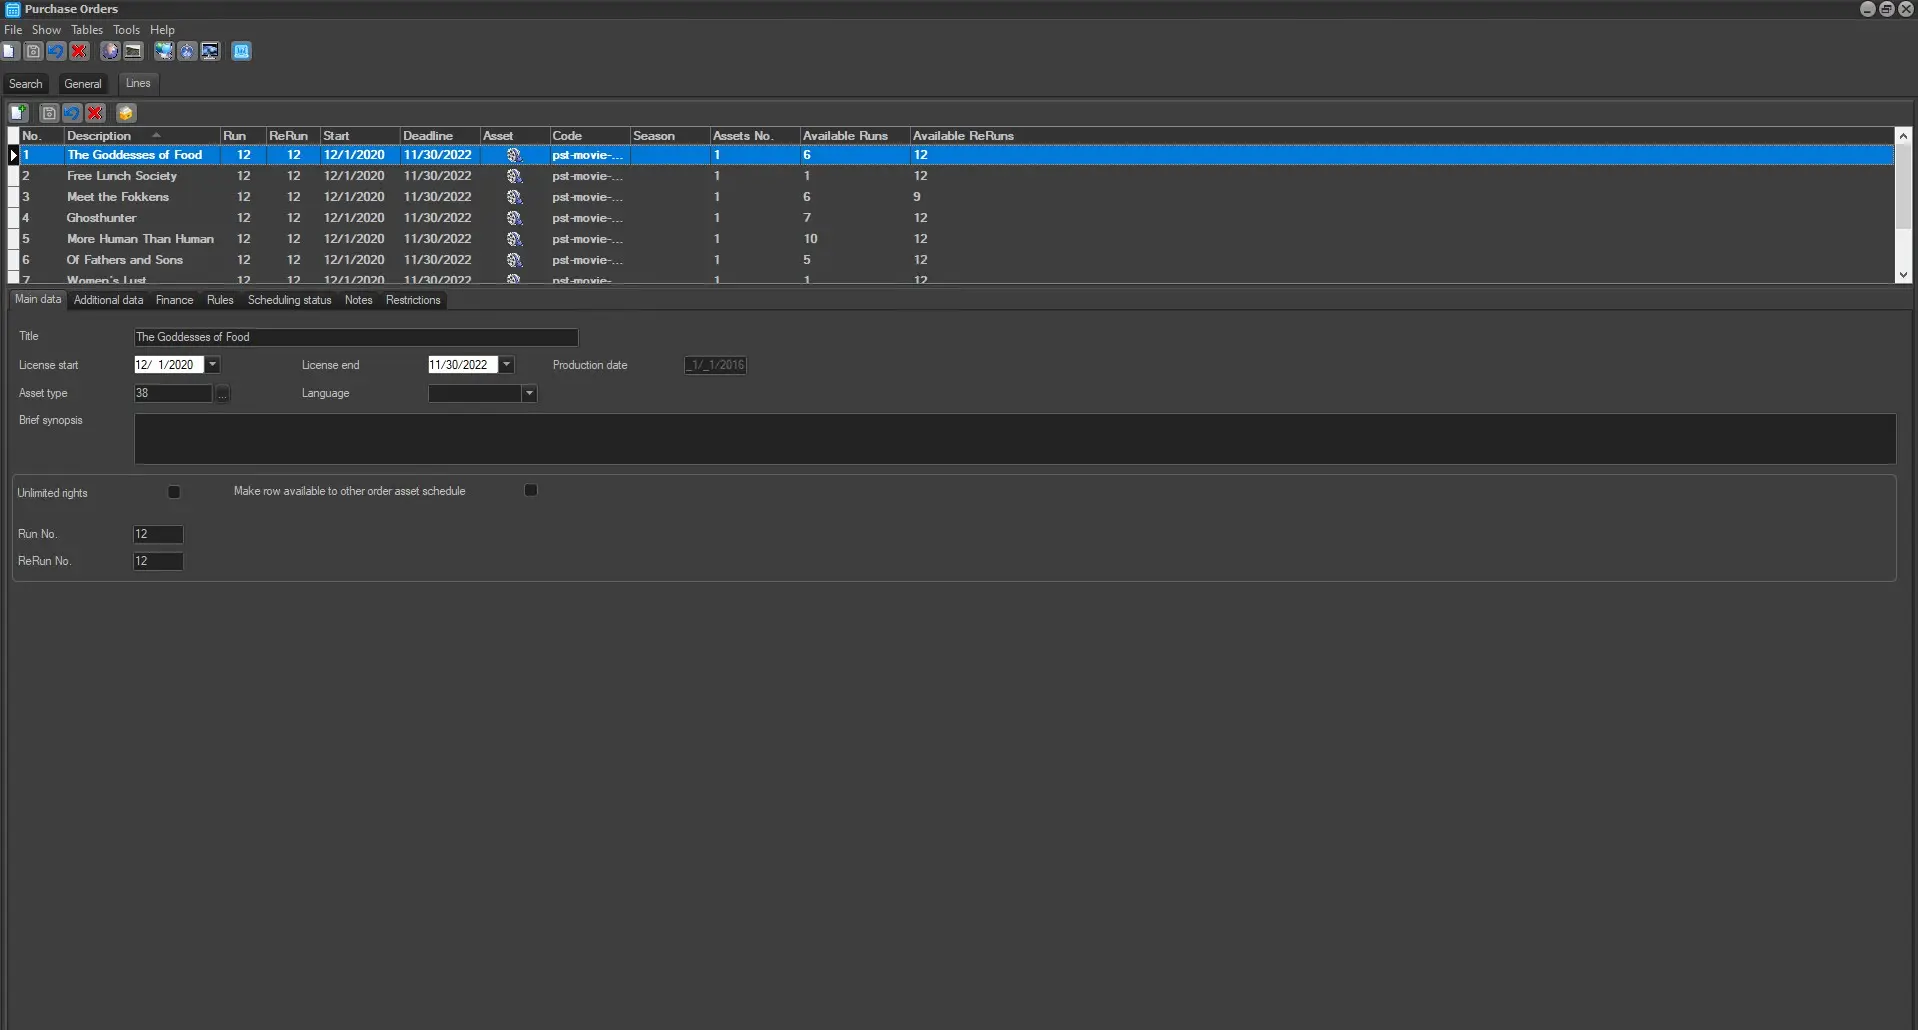Click the Asset type browse ellipsis button
1918x1030 pixels.
point(223,394)
